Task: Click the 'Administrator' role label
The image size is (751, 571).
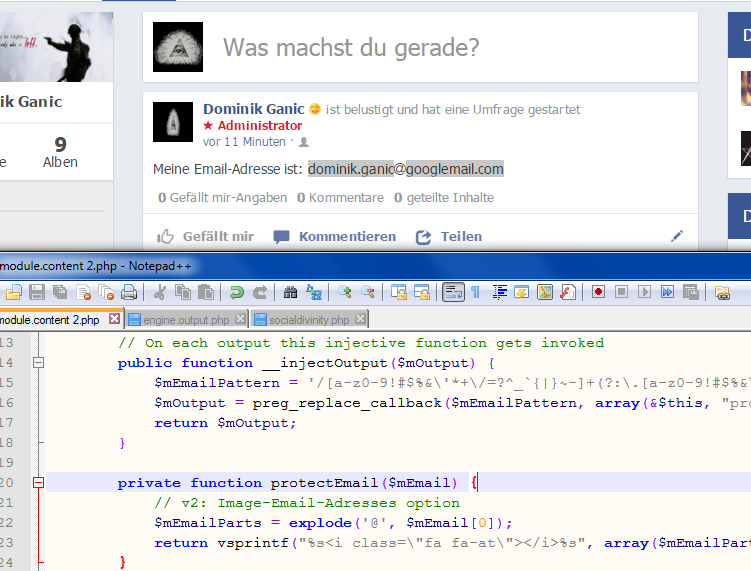Action: click(260, 126)
